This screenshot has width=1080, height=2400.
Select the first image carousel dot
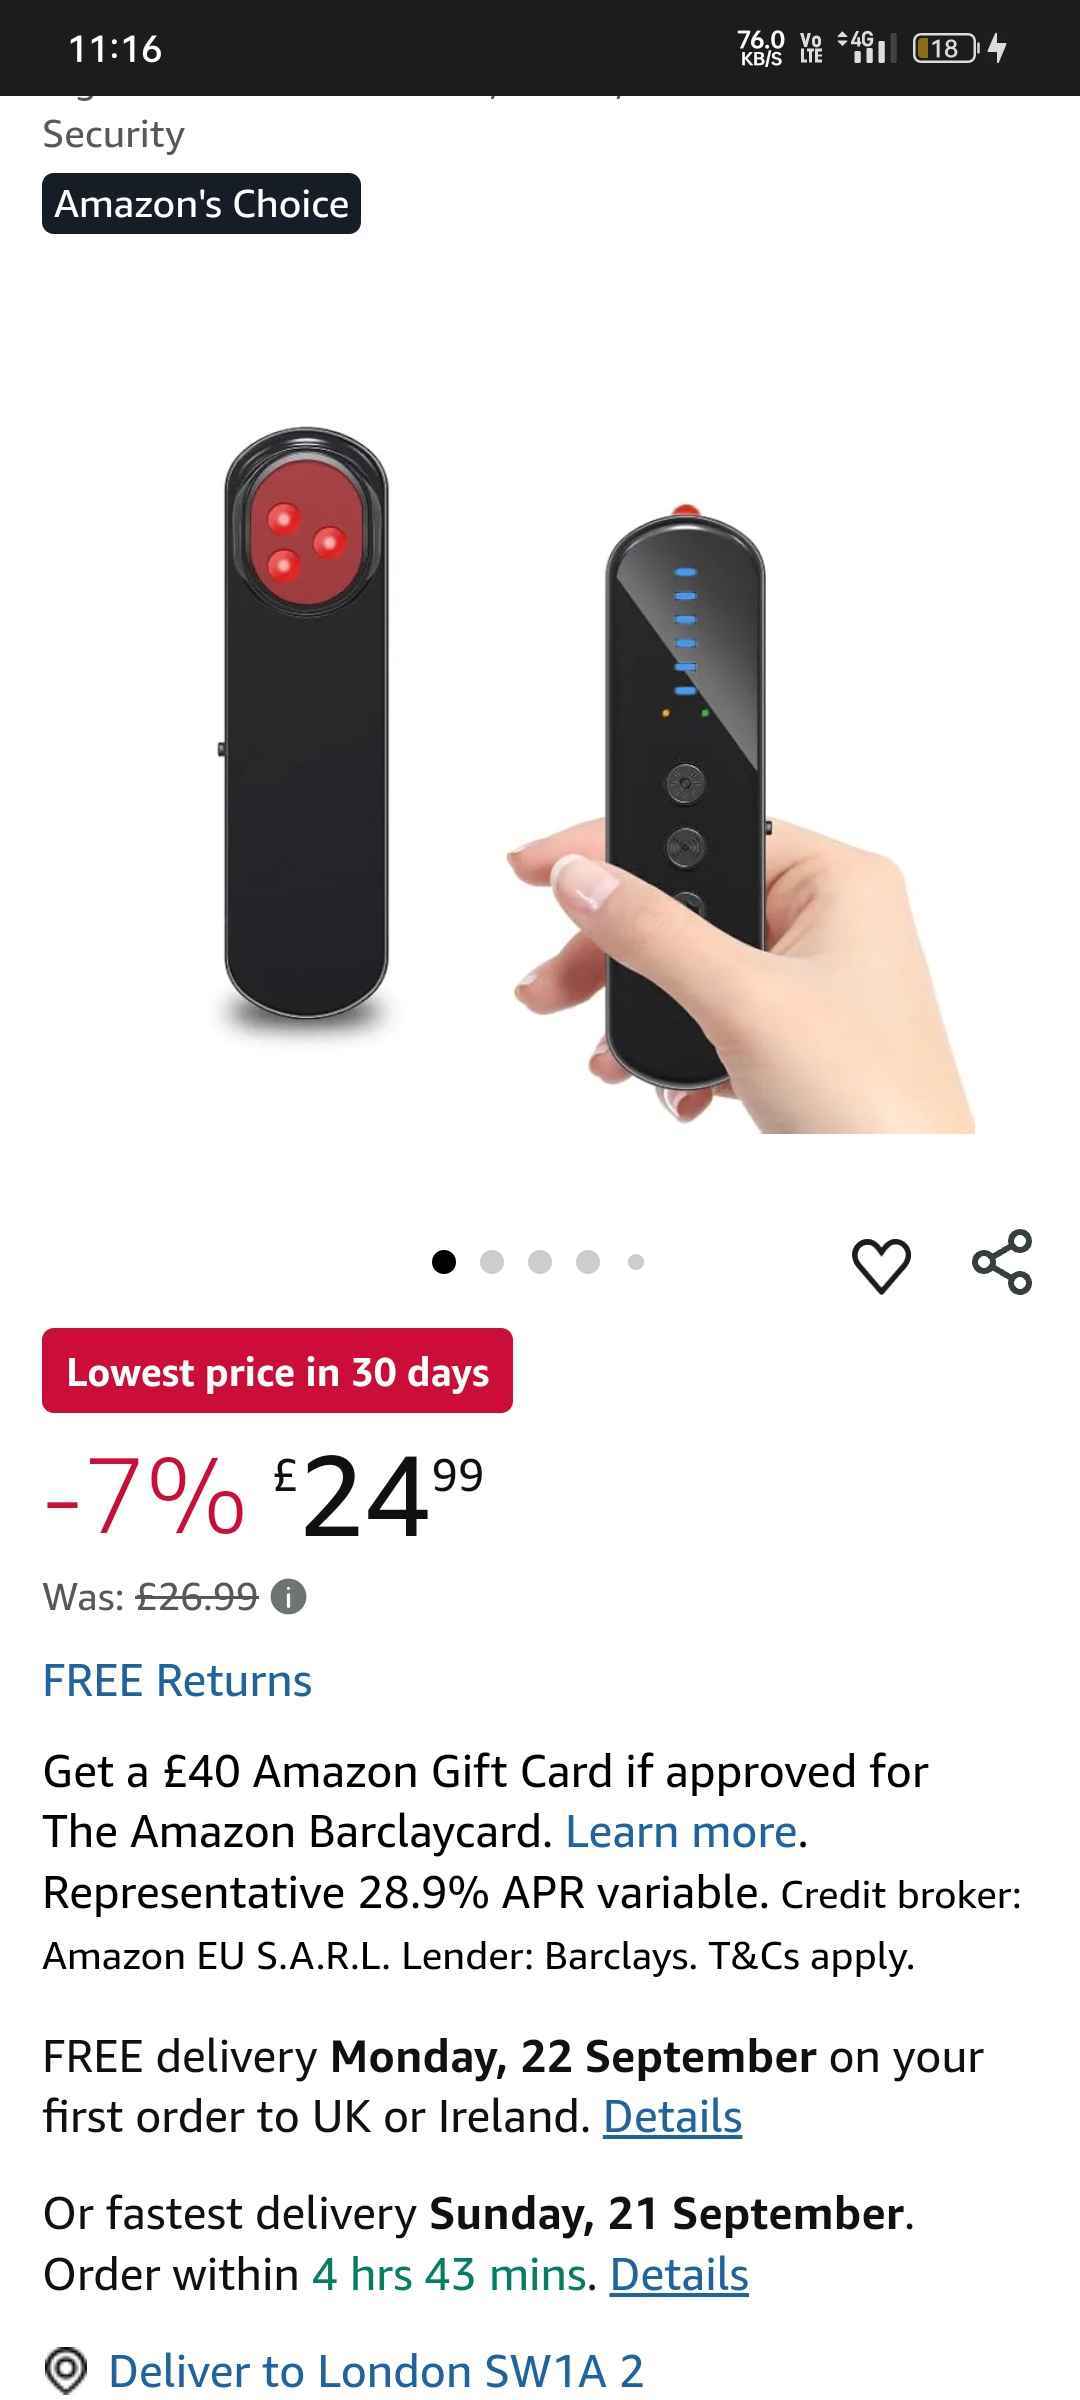click(x=444, y=1262)
